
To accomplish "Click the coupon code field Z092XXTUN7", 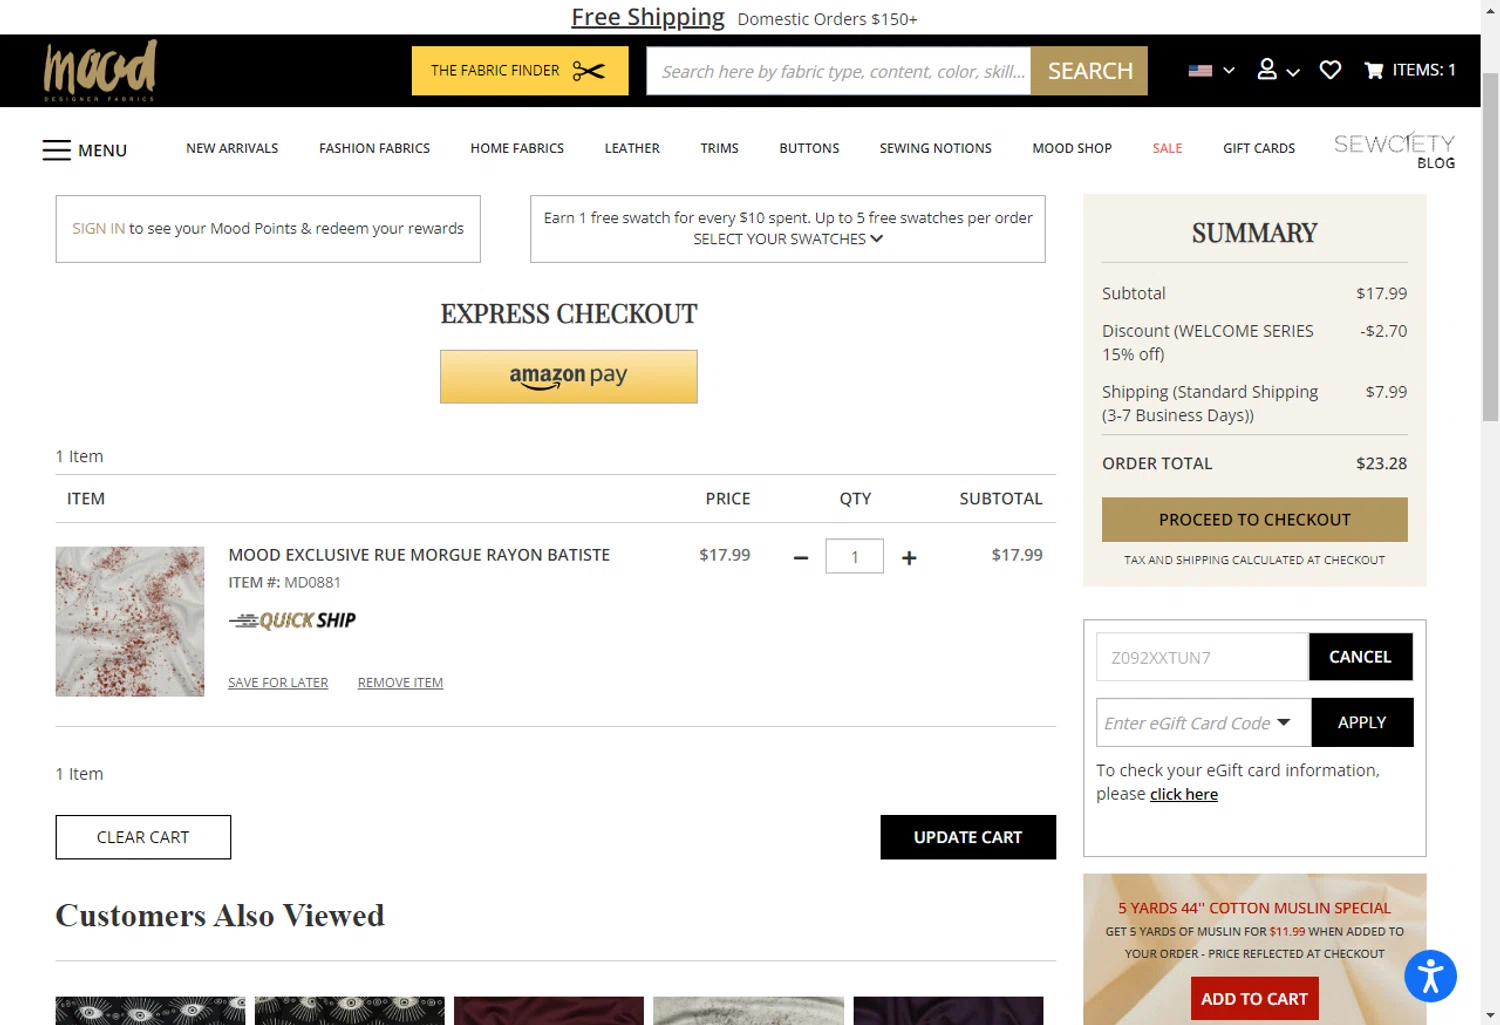I will coord(1202,657).
